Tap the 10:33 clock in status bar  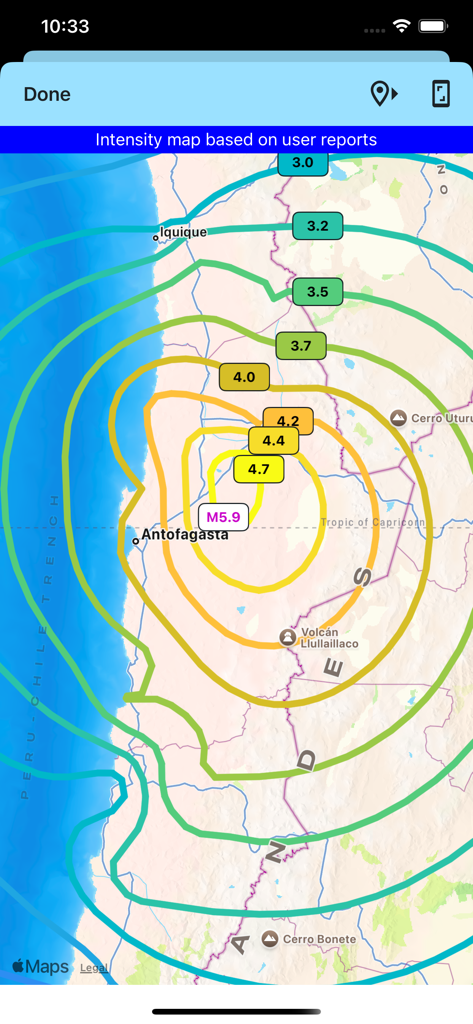pos(65,27)
